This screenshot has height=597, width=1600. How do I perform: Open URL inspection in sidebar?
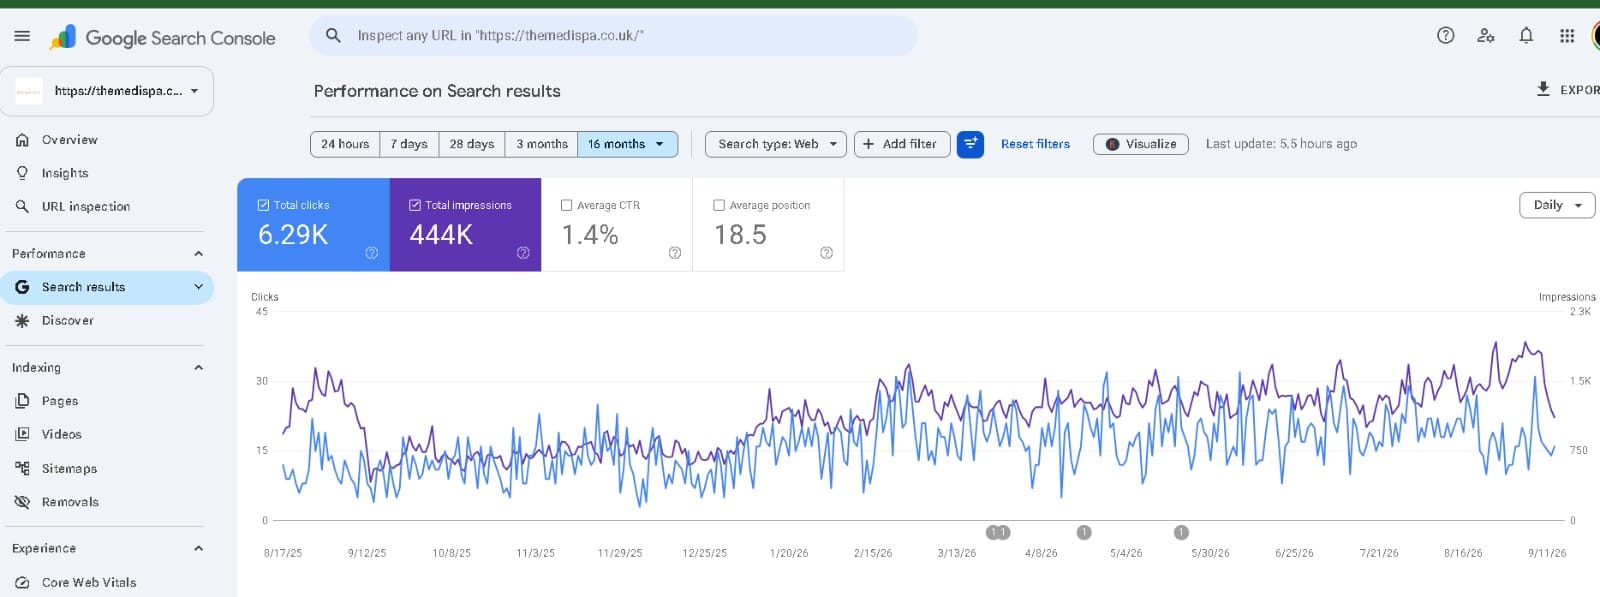click(x=86, y=207)
